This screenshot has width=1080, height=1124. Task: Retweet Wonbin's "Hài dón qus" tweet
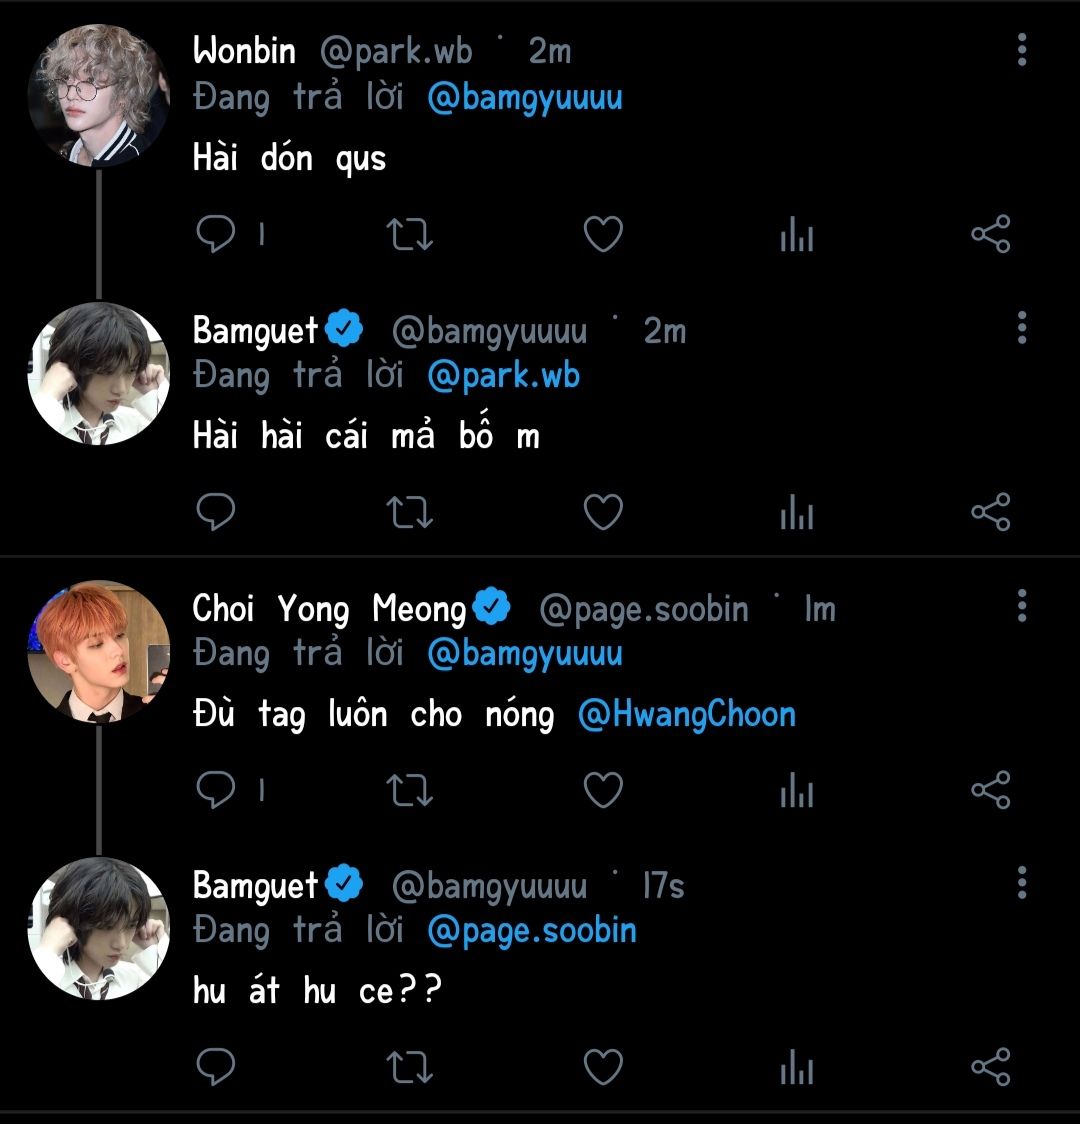tap(409, 235)
